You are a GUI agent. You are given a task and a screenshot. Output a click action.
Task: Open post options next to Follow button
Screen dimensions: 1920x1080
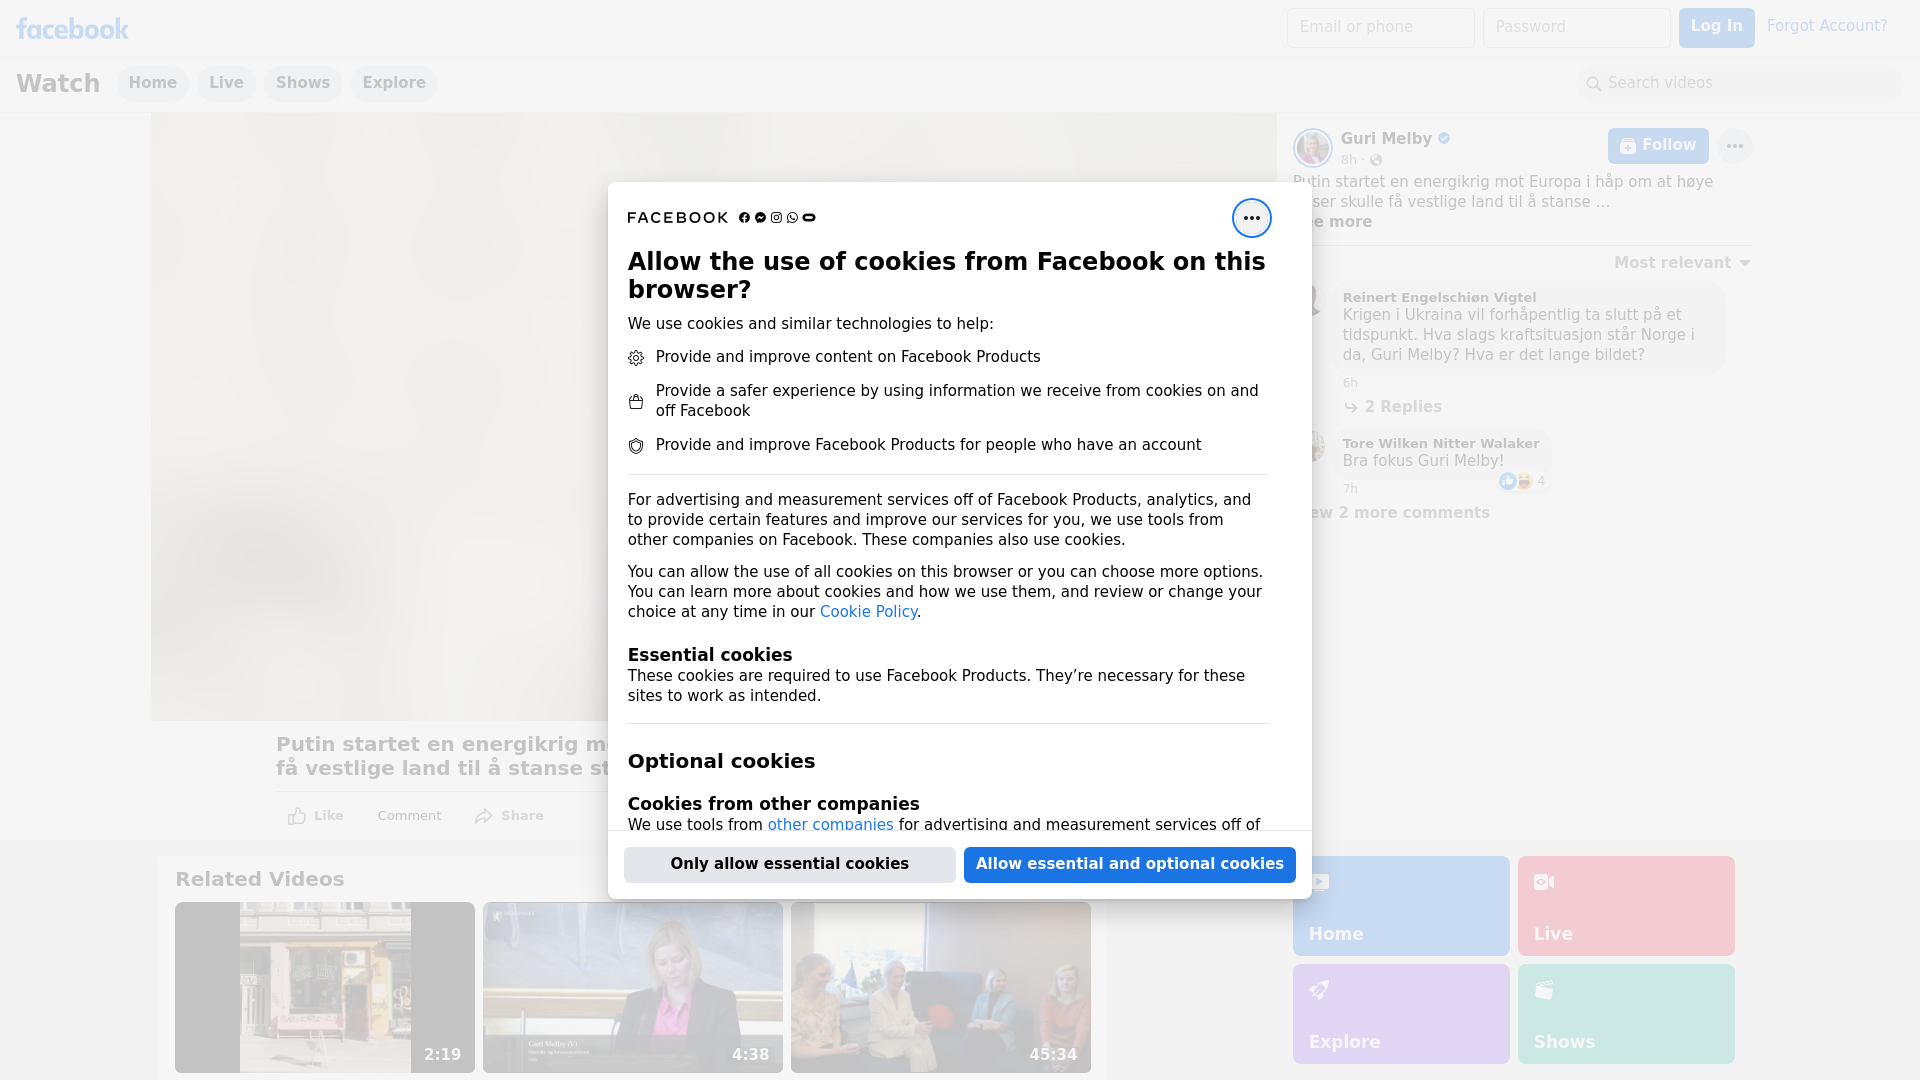coord(1734,146)
